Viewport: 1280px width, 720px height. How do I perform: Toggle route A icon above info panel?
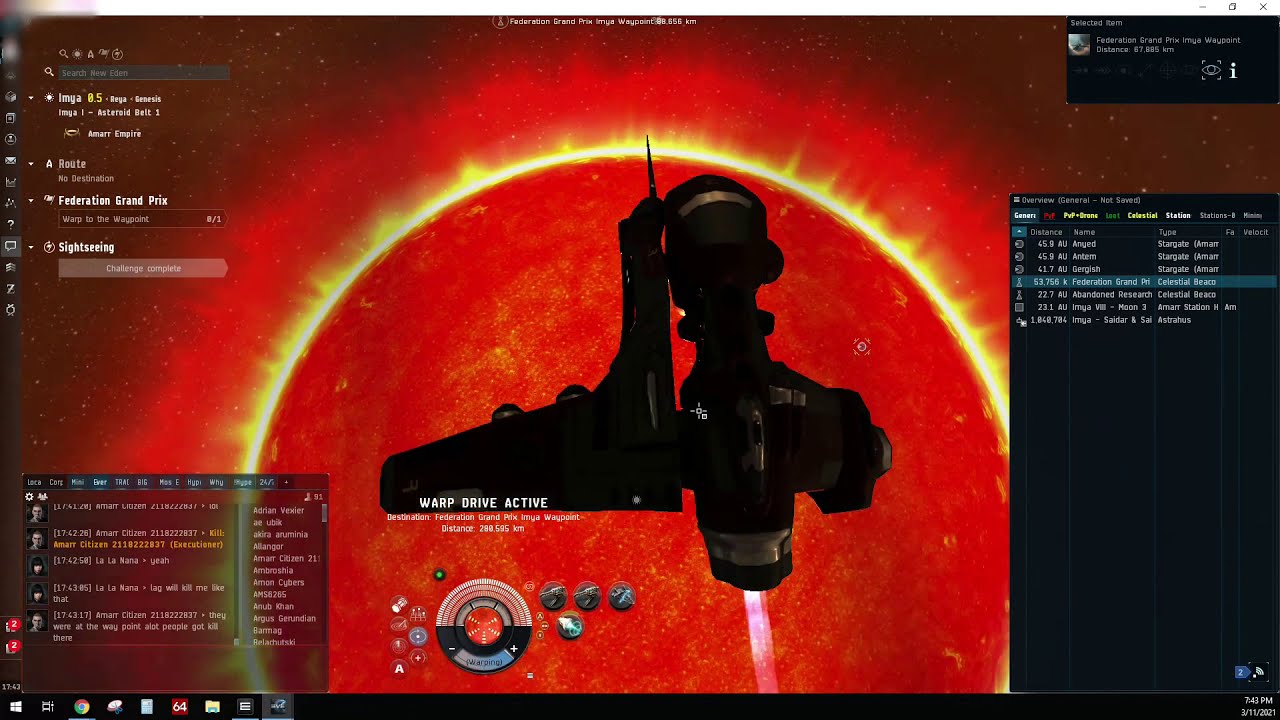pos(90,54)
